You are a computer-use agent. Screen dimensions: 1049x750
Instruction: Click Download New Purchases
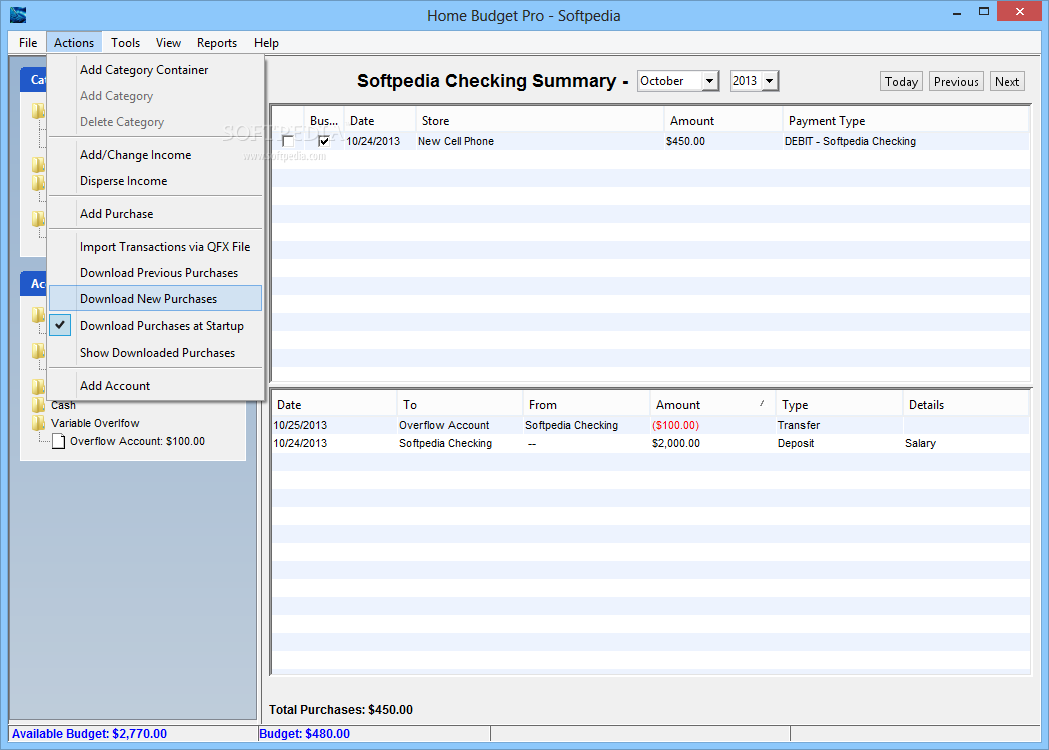pyautogui.click(x=155, y=298)
